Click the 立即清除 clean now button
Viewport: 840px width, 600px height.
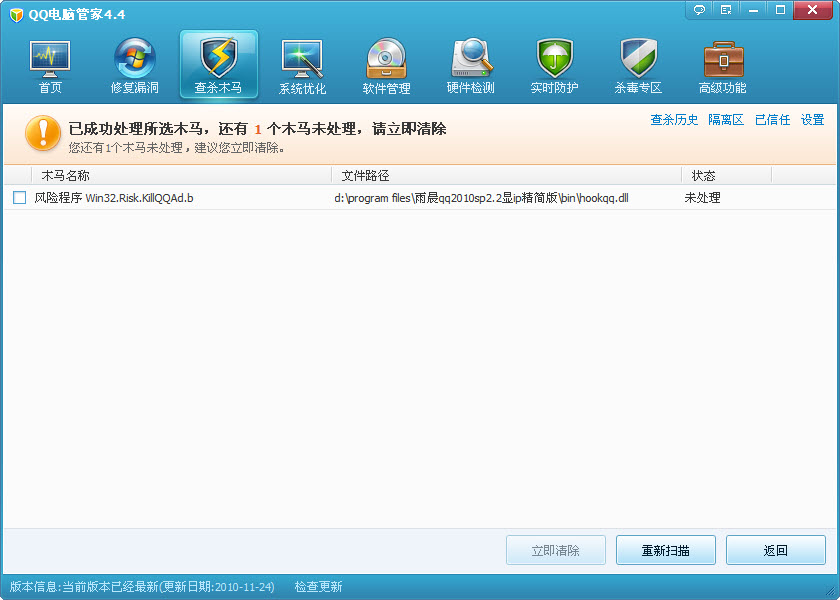[556, 550]
